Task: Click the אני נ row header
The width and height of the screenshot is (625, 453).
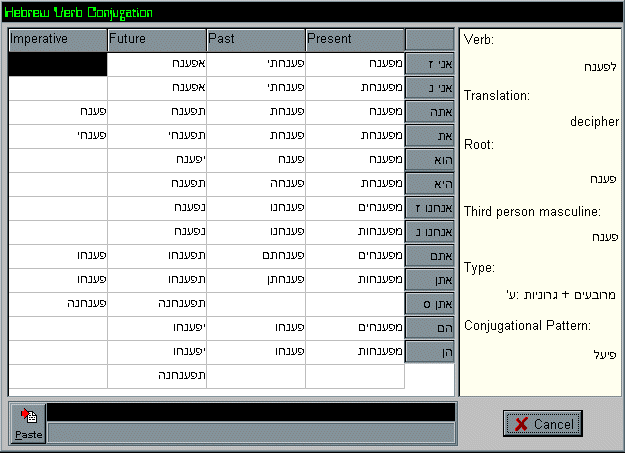Action: coord(430,88)
